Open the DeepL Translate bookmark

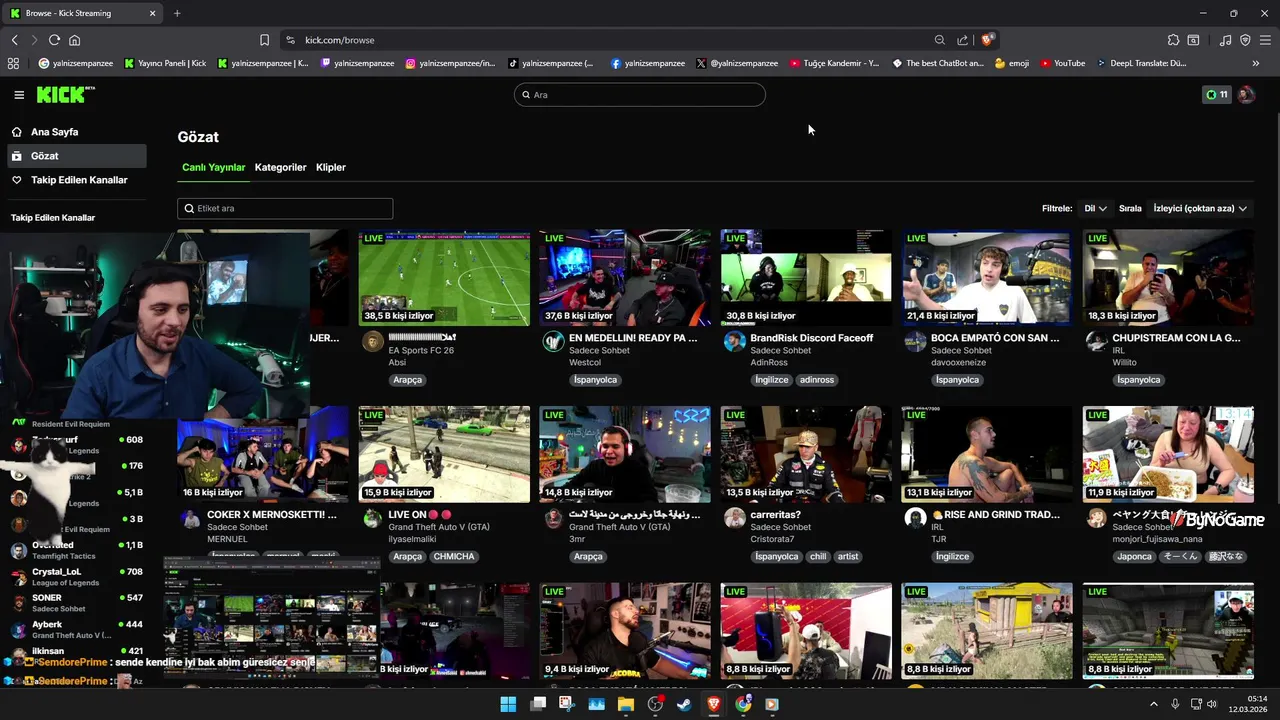(x=1141, y=63)
